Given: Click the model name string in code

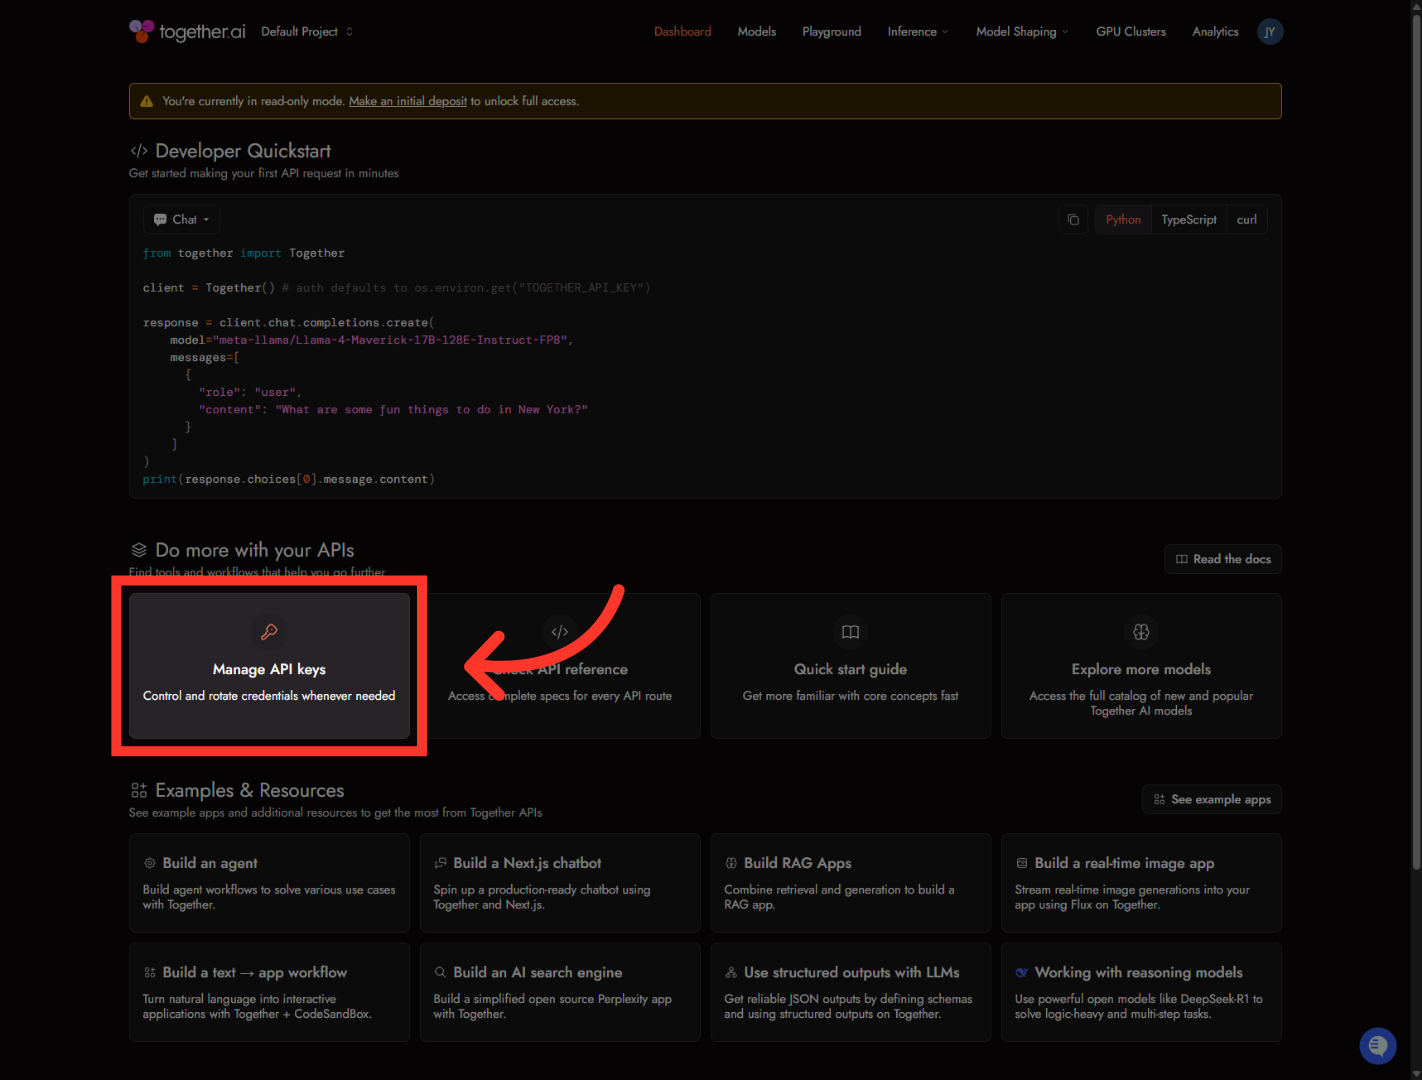Looking at the screenshot, I should click(391, 340).
